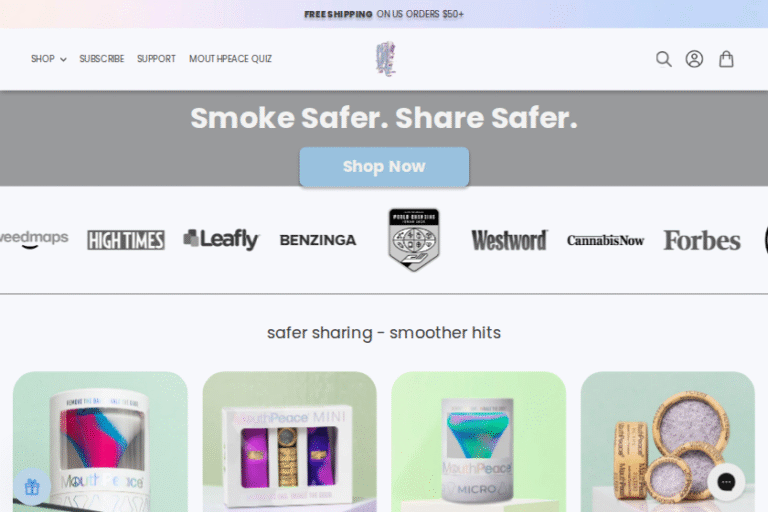Open the MouthPeace Micro product image
Viewport: 768px width, 512px height.
(x=479, y=442)
